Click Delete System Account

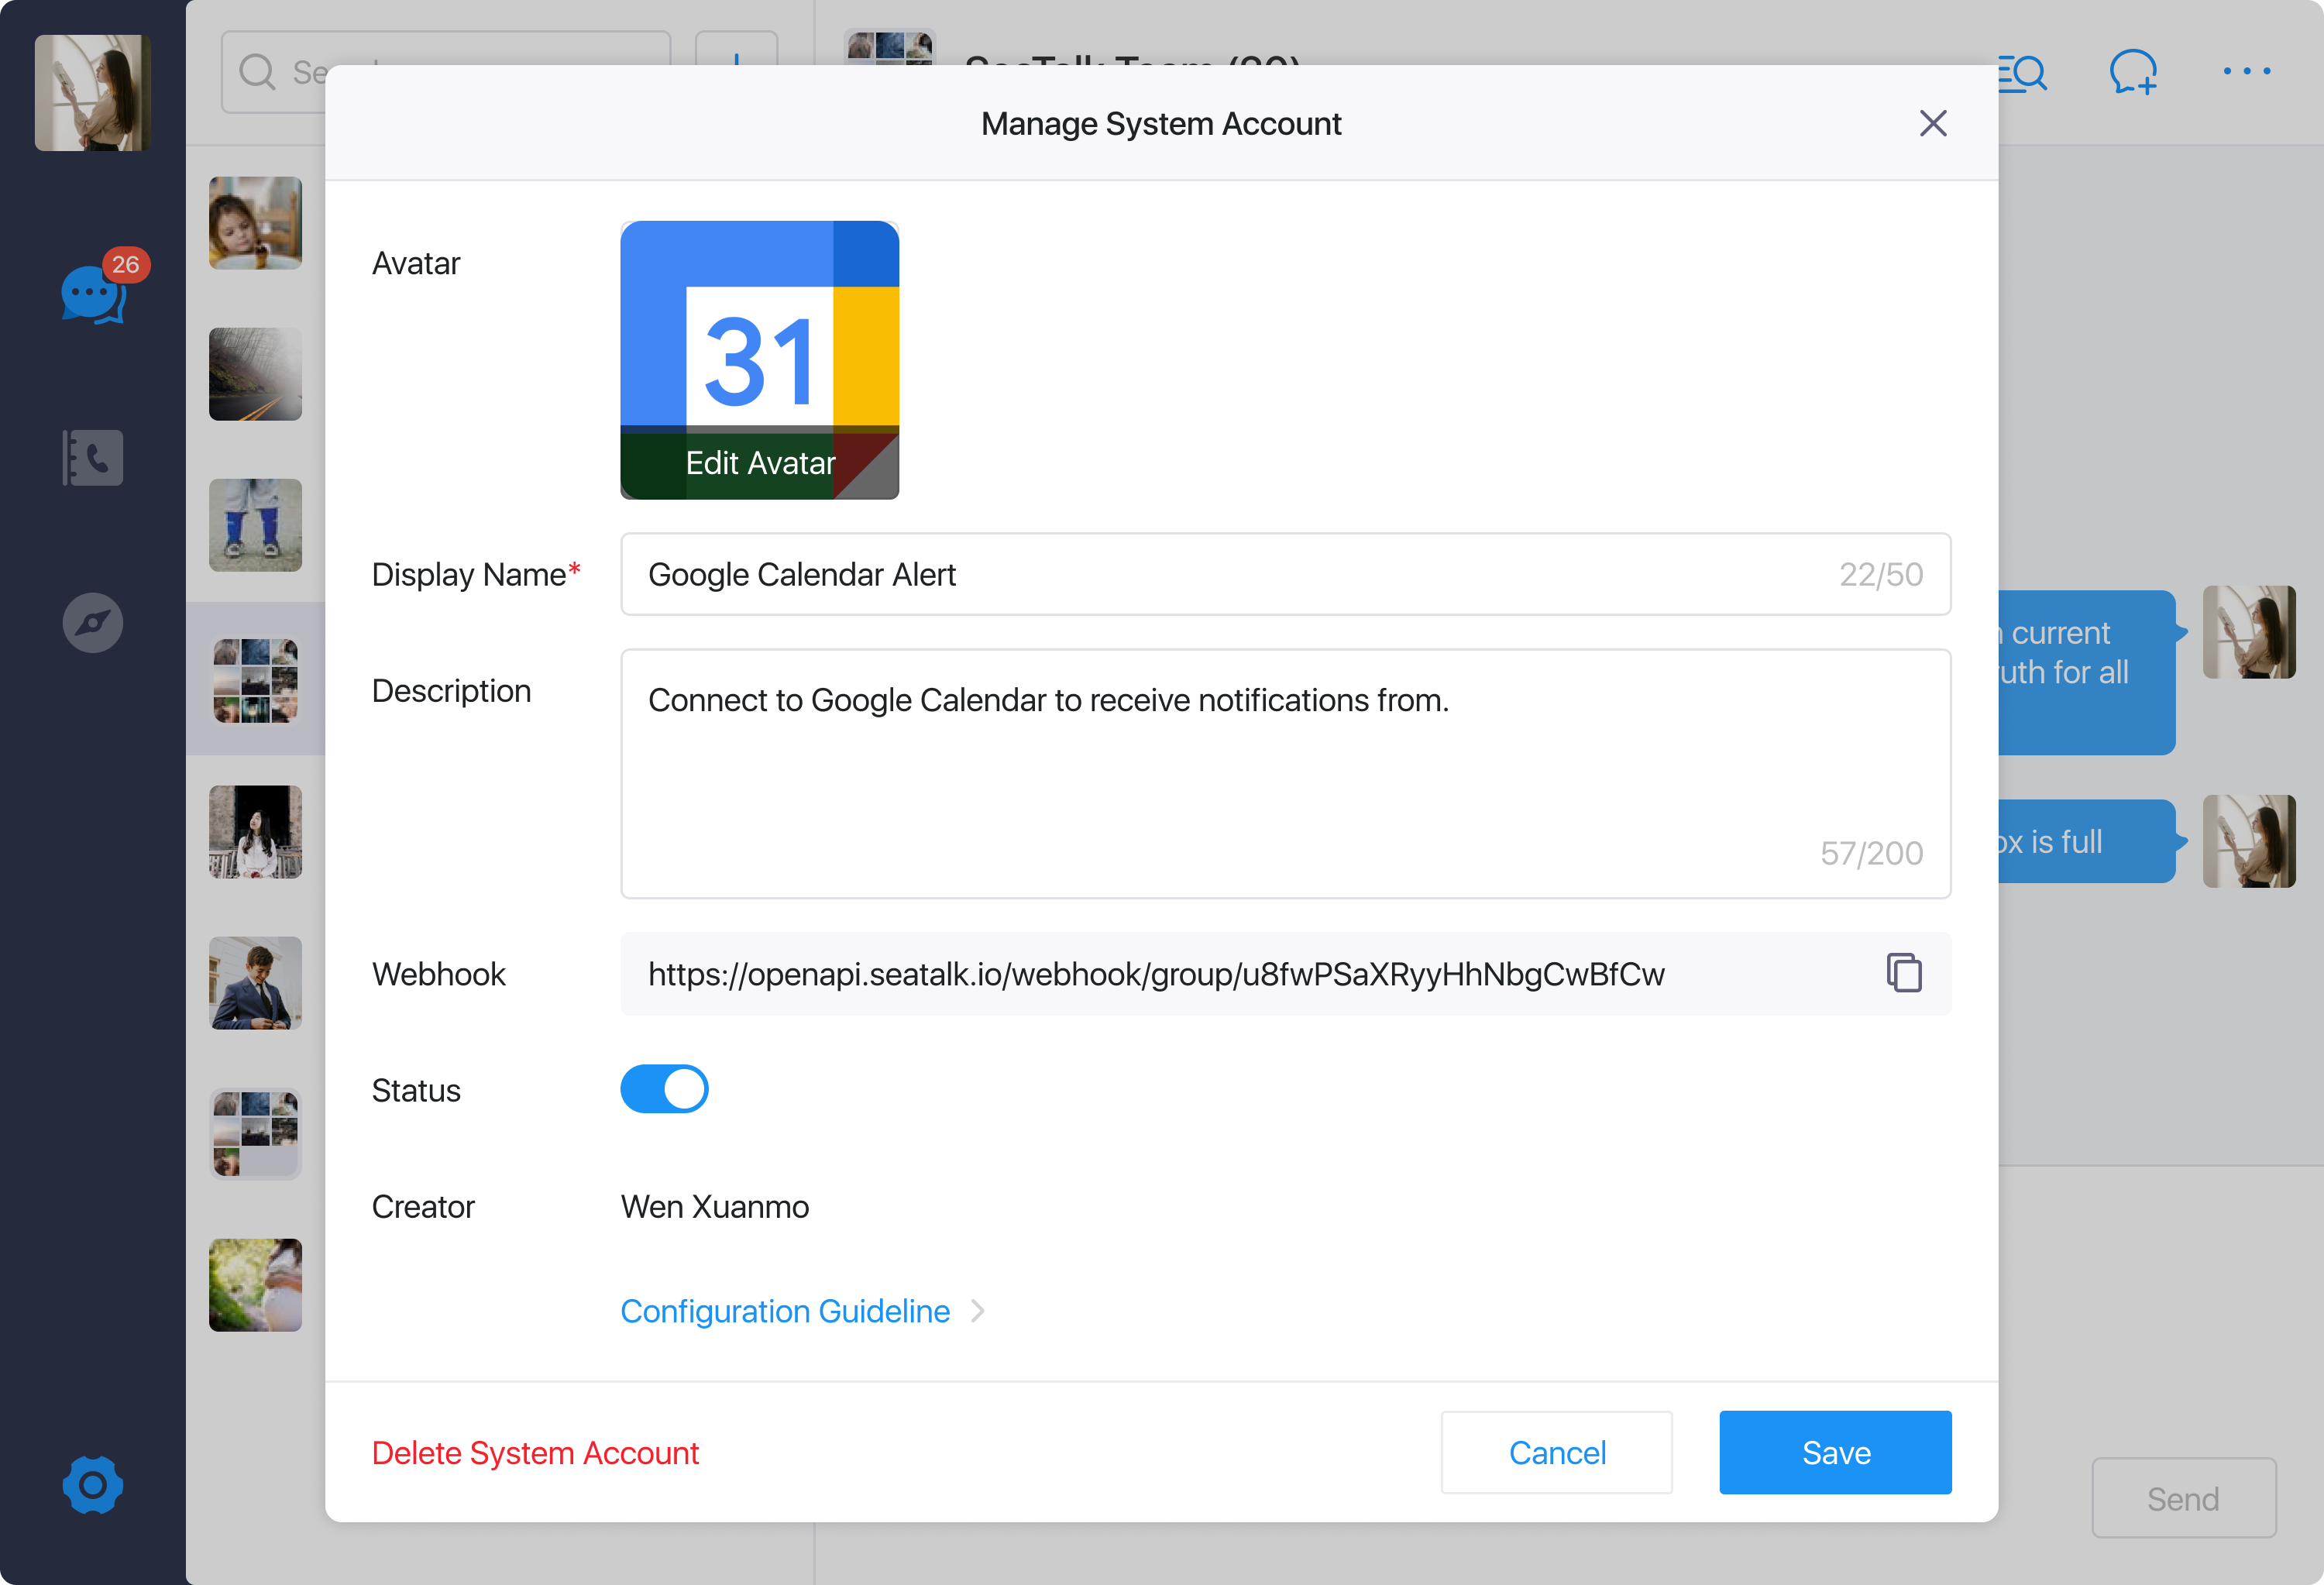[x=535, y=1453]
